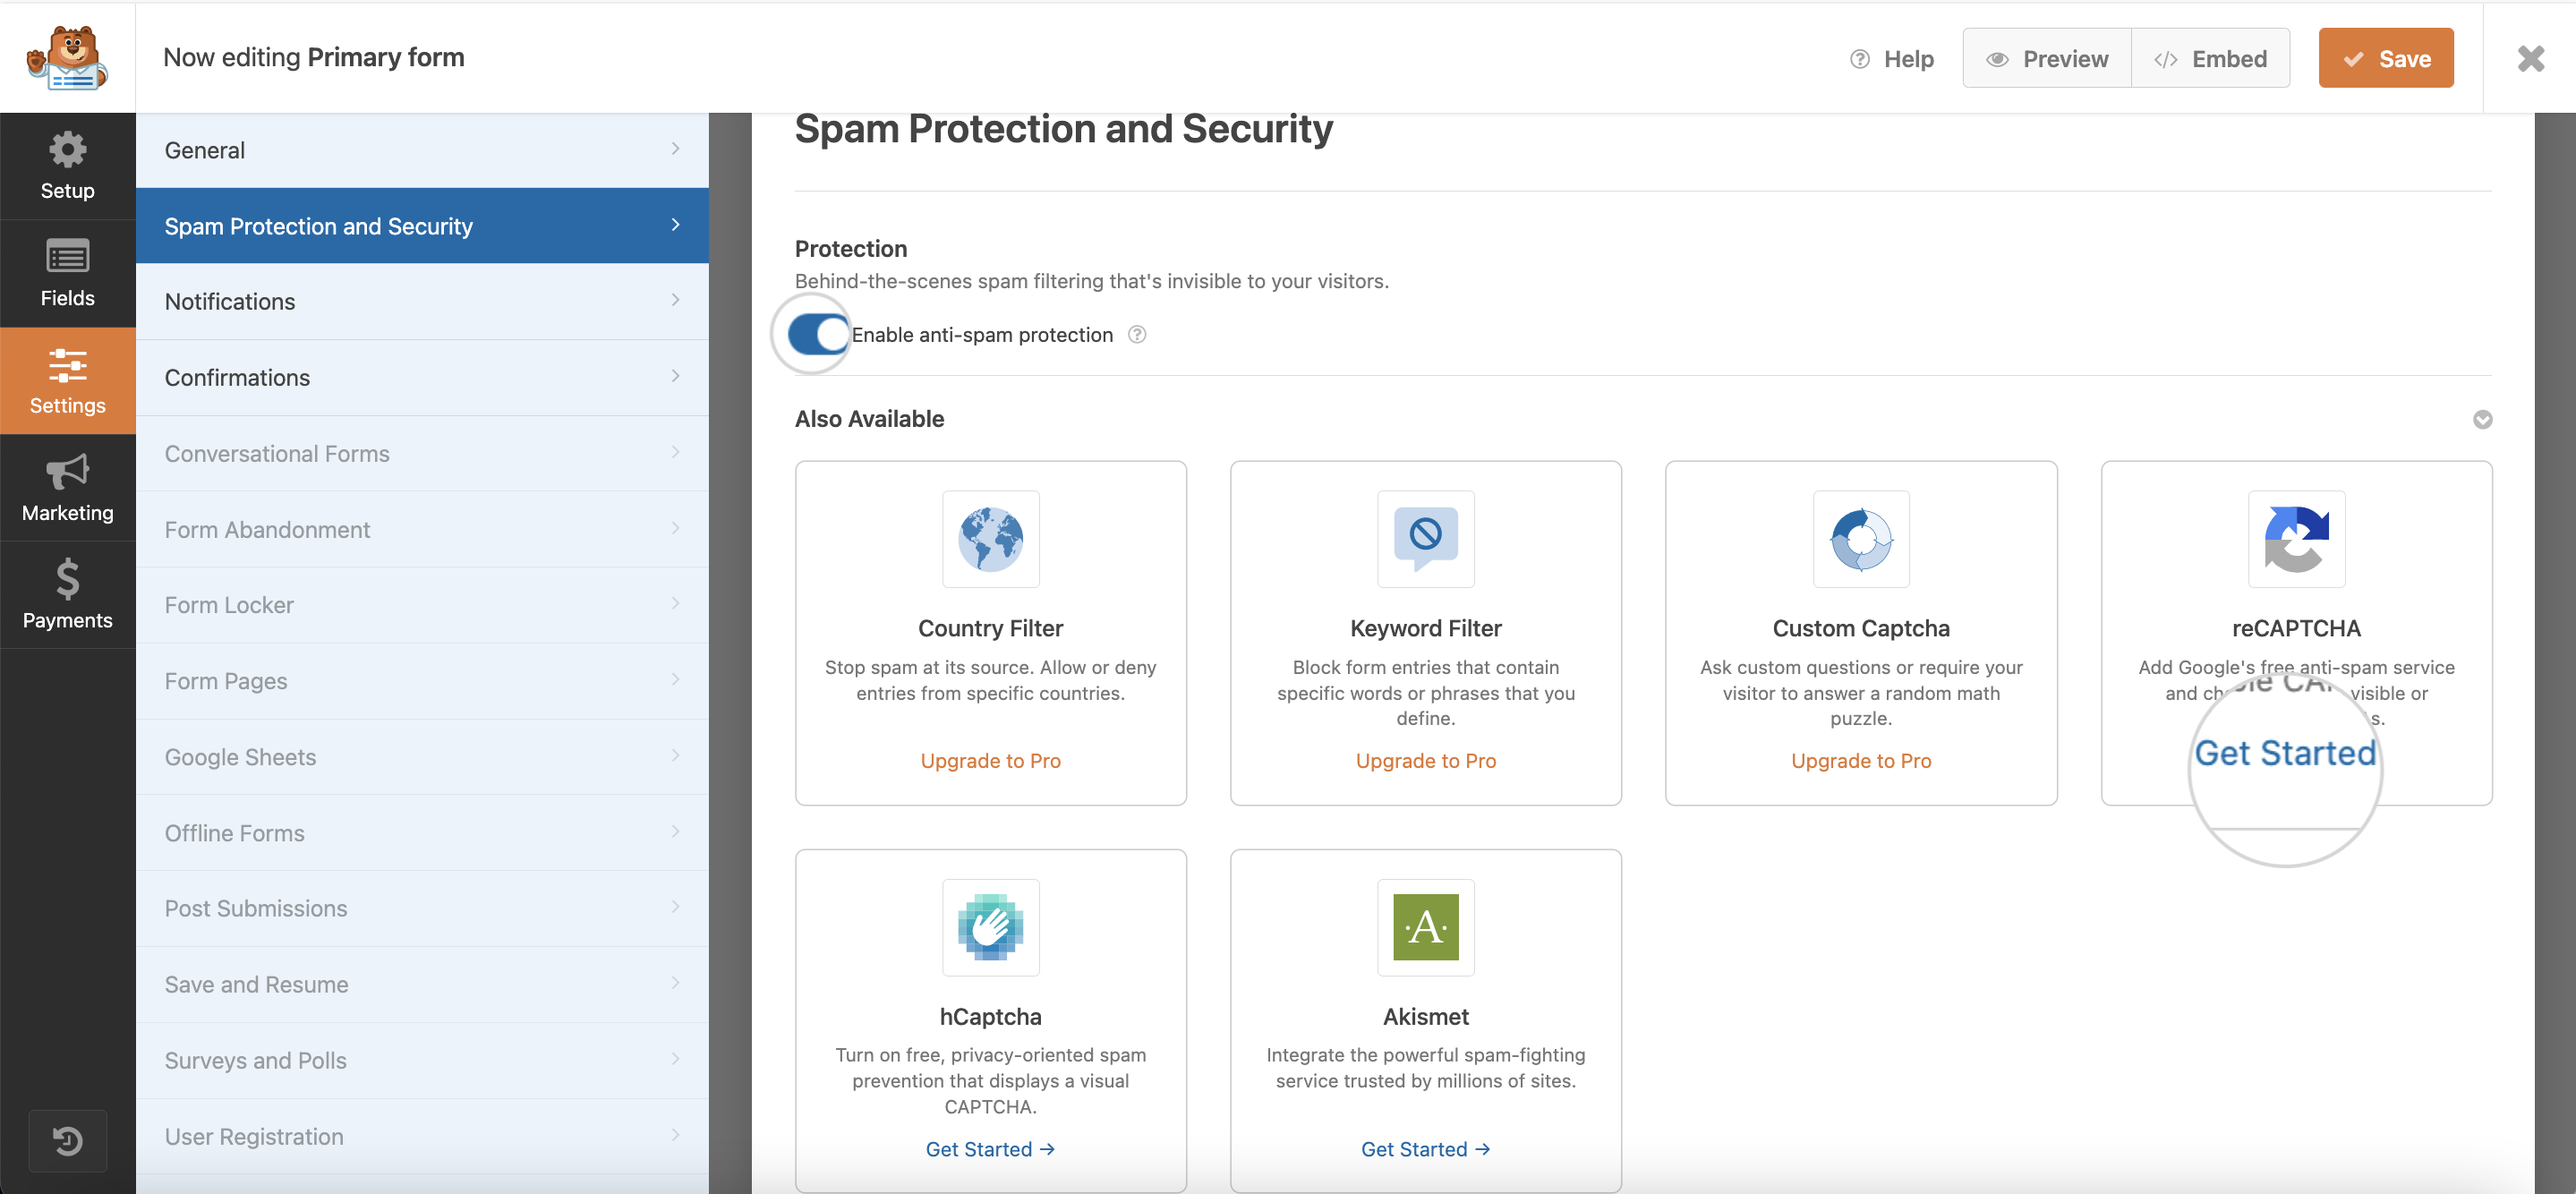This screenshot has width=2576, height=1194.
Task: Open User Registration settings
Action: pos(422,1136)
